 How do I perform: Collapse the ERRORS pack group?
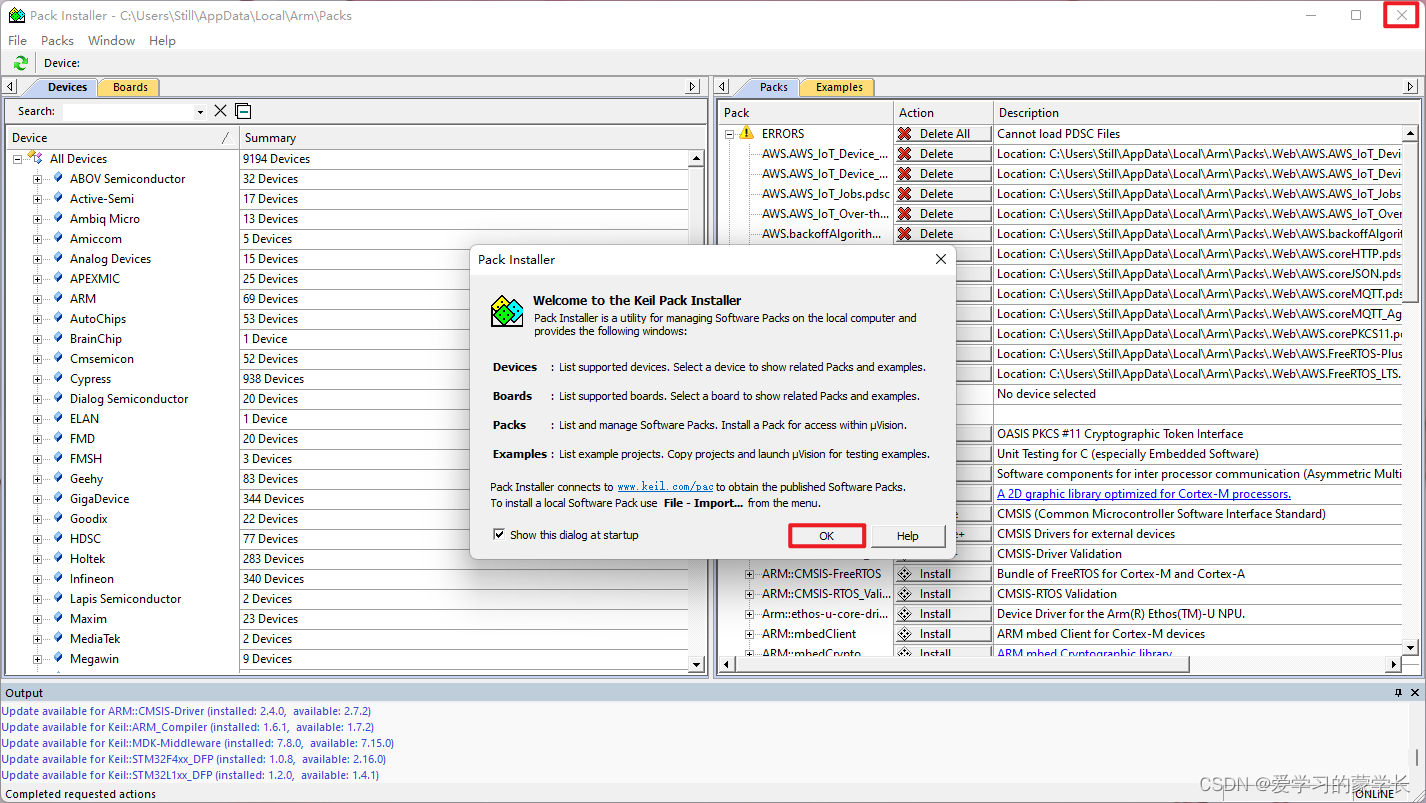pyautogui.click(x=729, y=133)
